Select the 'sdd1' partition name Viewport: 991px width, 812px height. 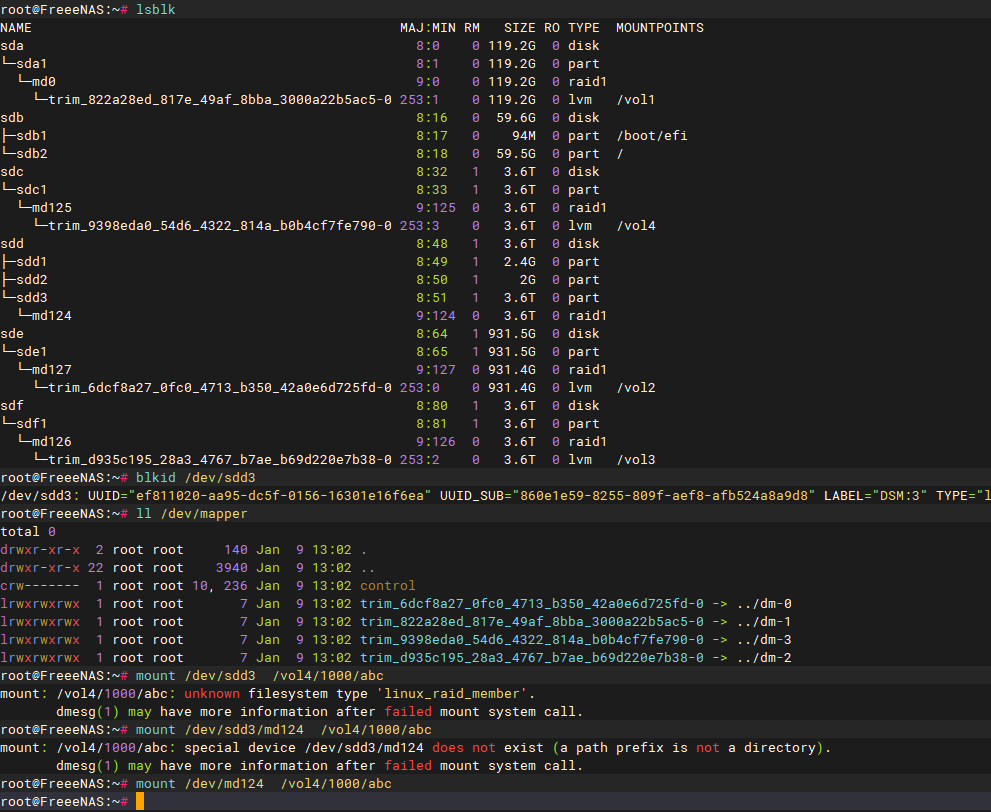pyautogui.click(x=32, y=262)
